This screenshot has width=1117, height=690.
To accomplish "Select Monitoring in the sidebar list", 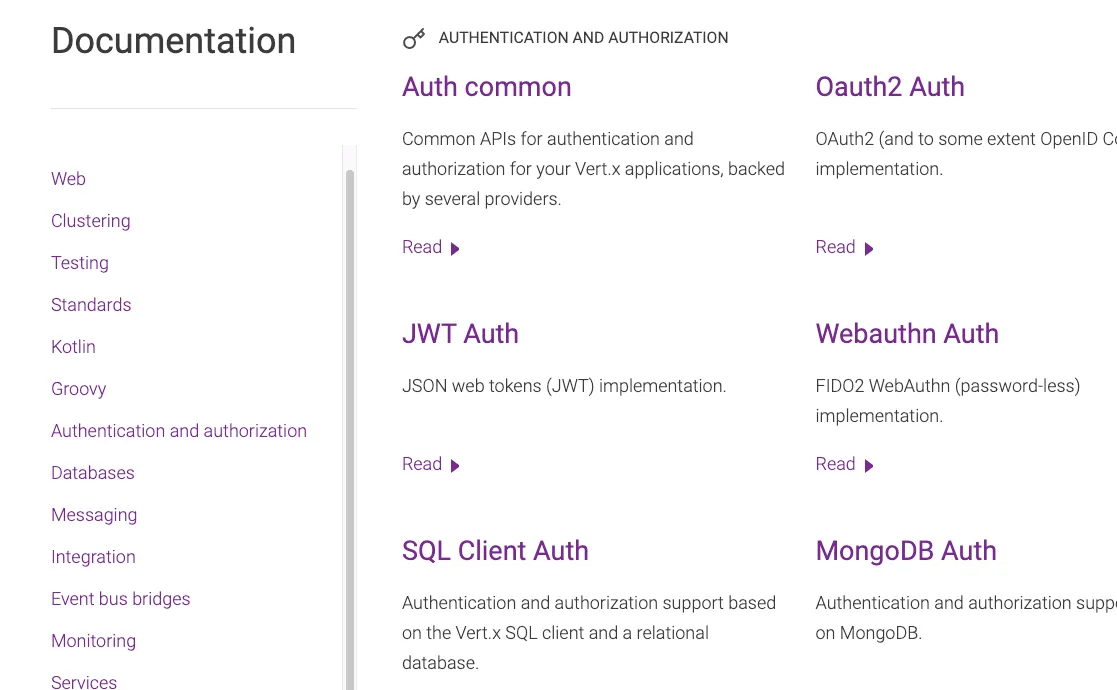I will [x=93, y=641].
